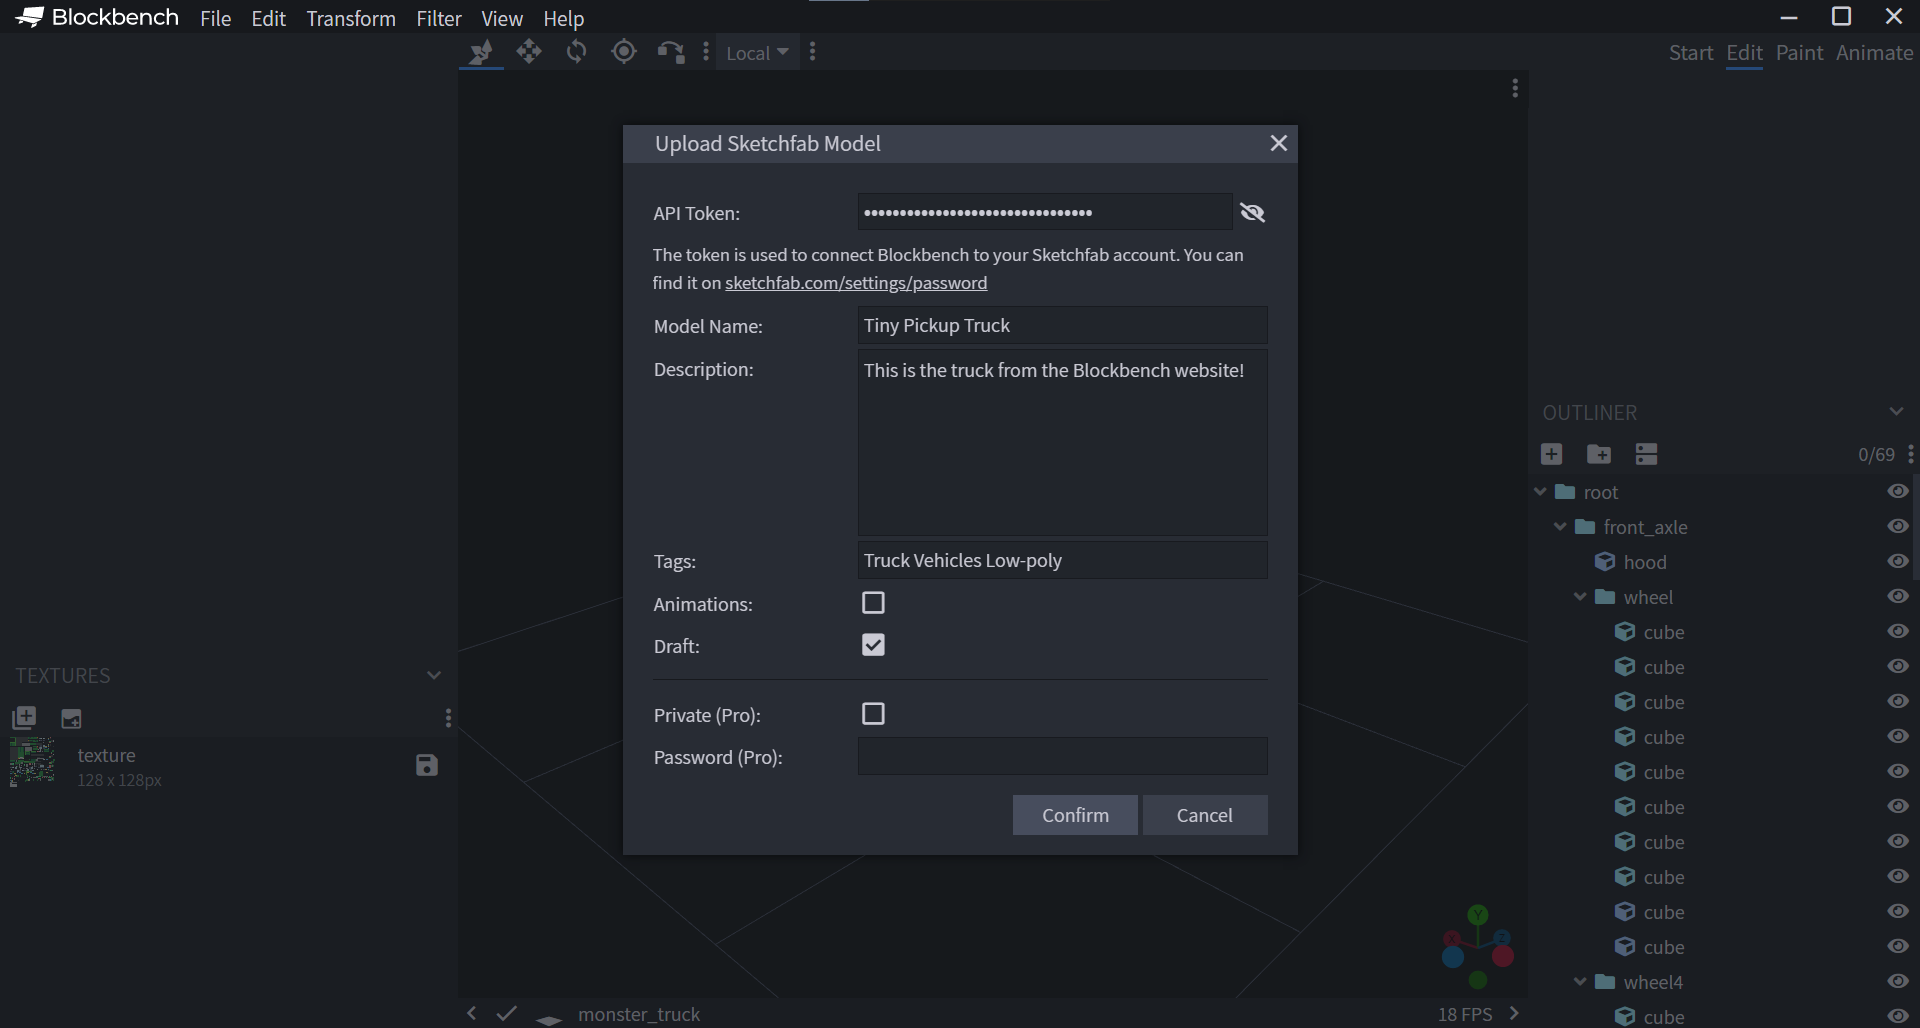The width and height of the screenshot is (1920, 1028).
Task: Collapse the wheel group in the Outliner
Action: (1580, 596)
